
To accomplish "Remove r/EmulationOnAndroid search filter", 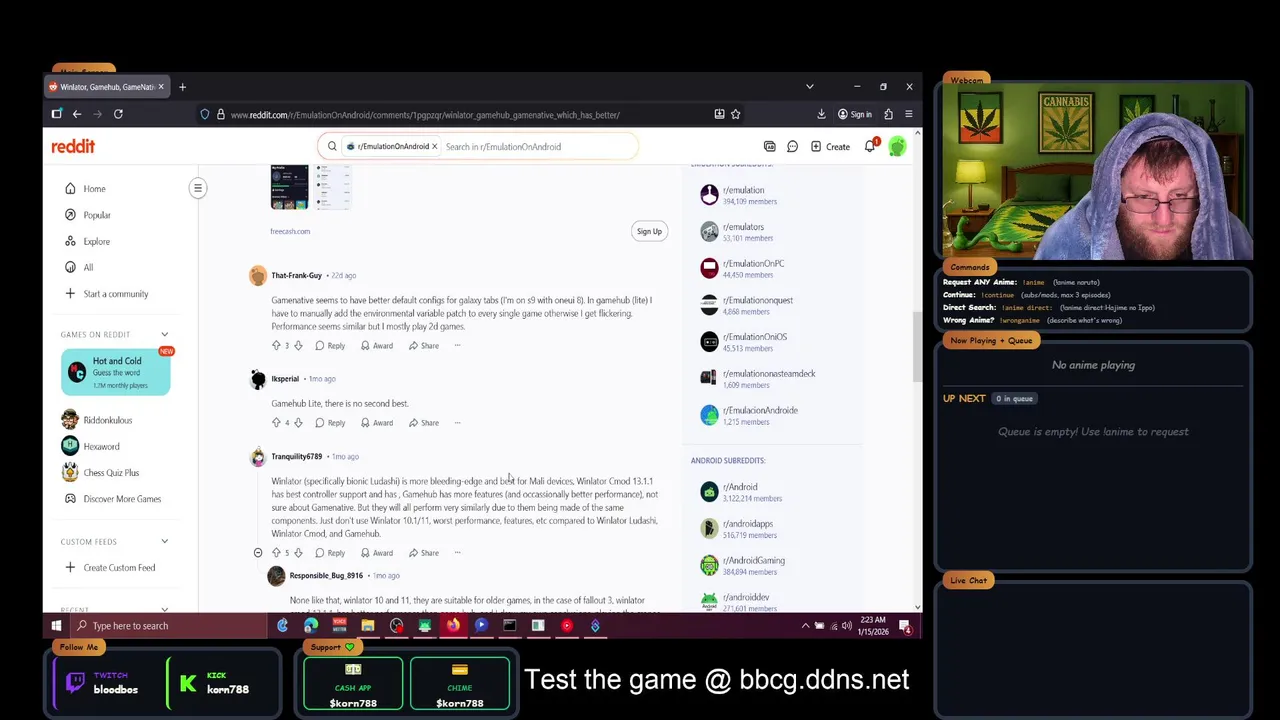I will pyautogui.click(x=434, y=147).
